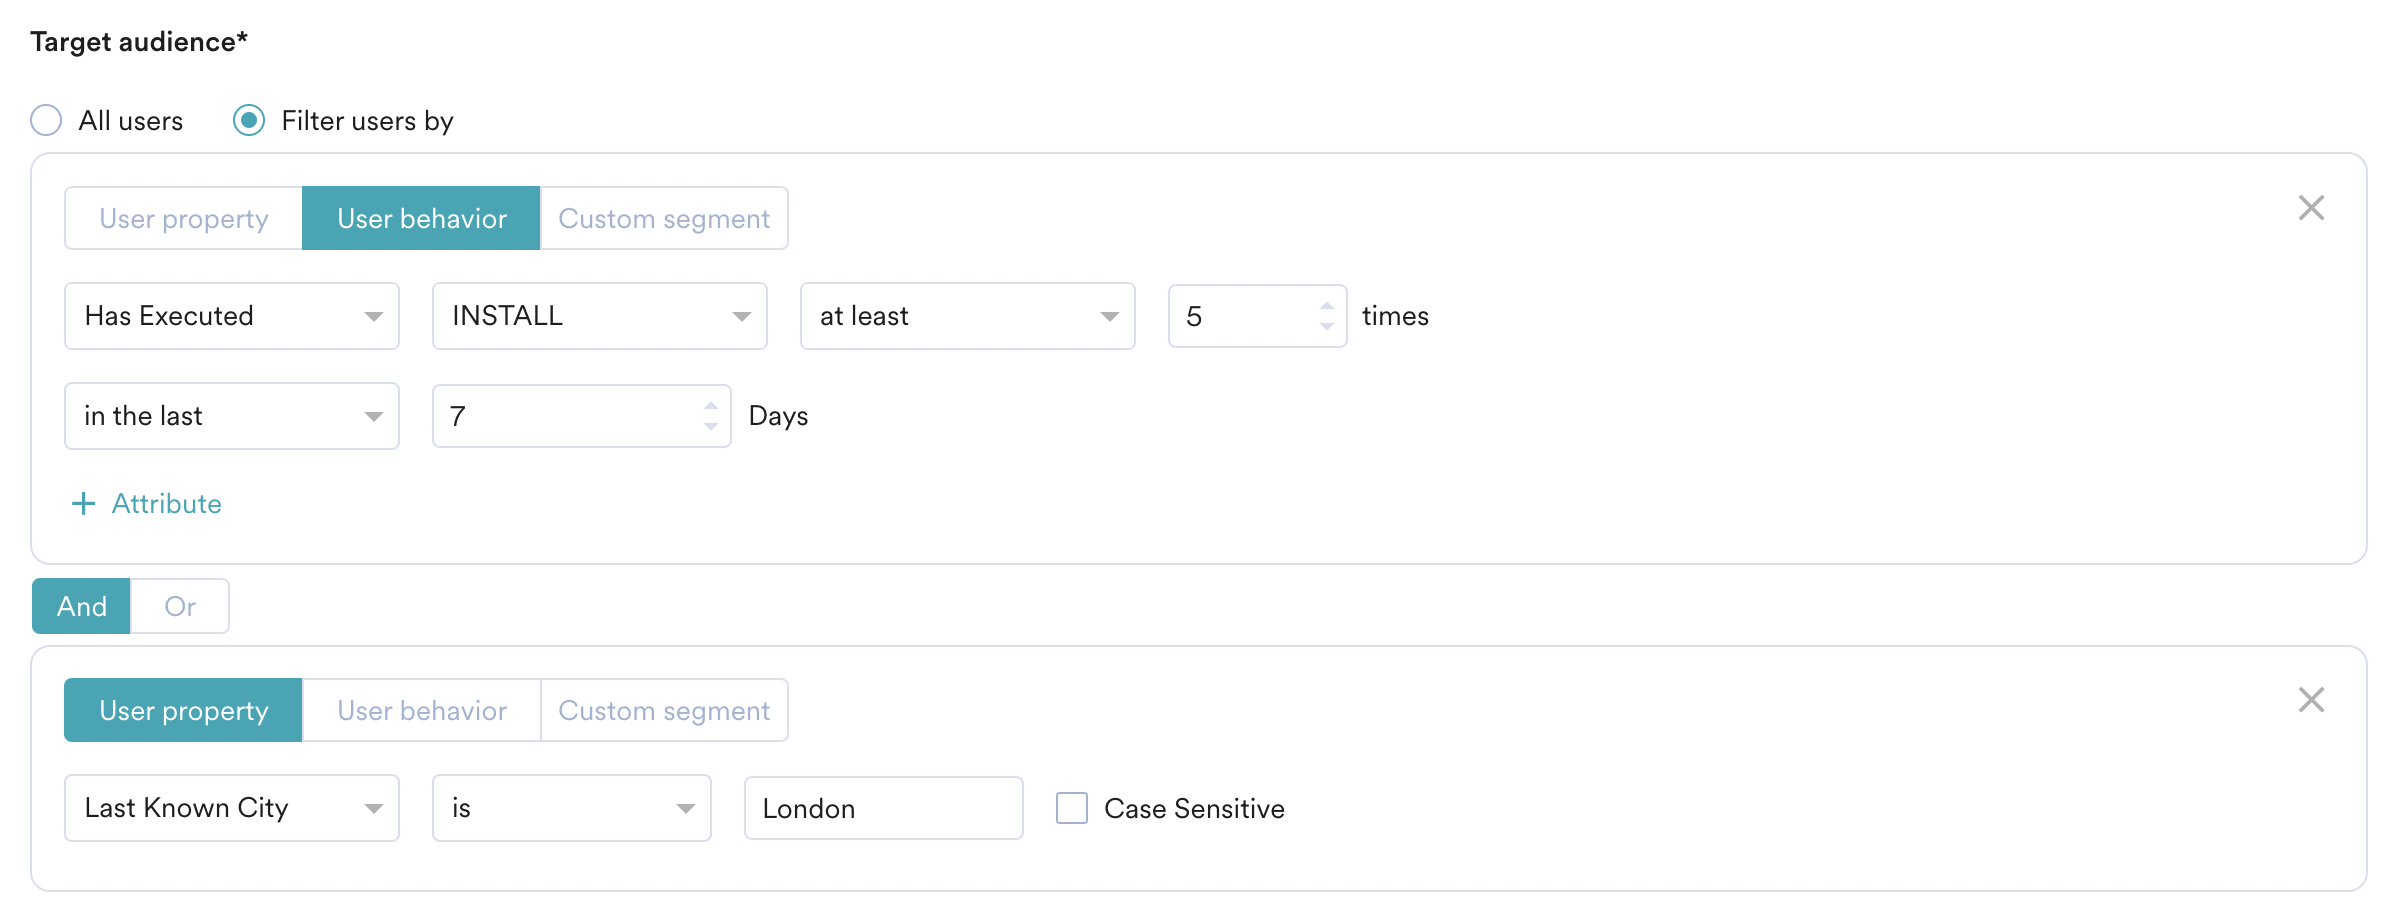The height and width of the screenshot is (919, 2398).
Task: Expand the at least condition dropdown
Action: 968,316
